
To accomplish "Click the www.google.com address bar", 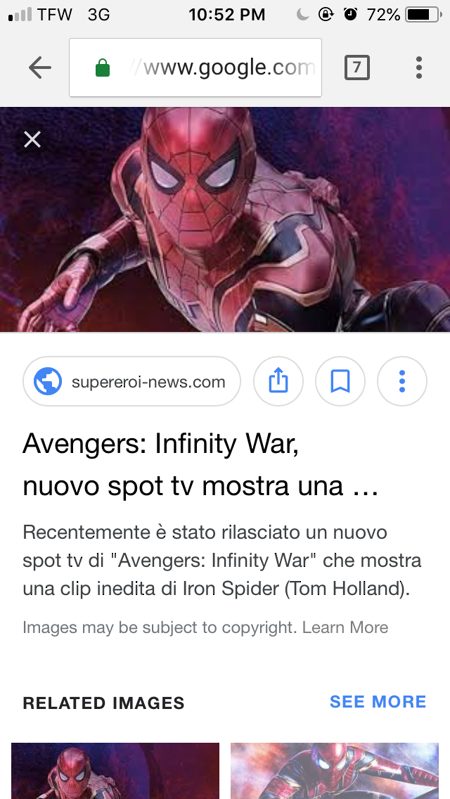I will (x=195, y=67).
